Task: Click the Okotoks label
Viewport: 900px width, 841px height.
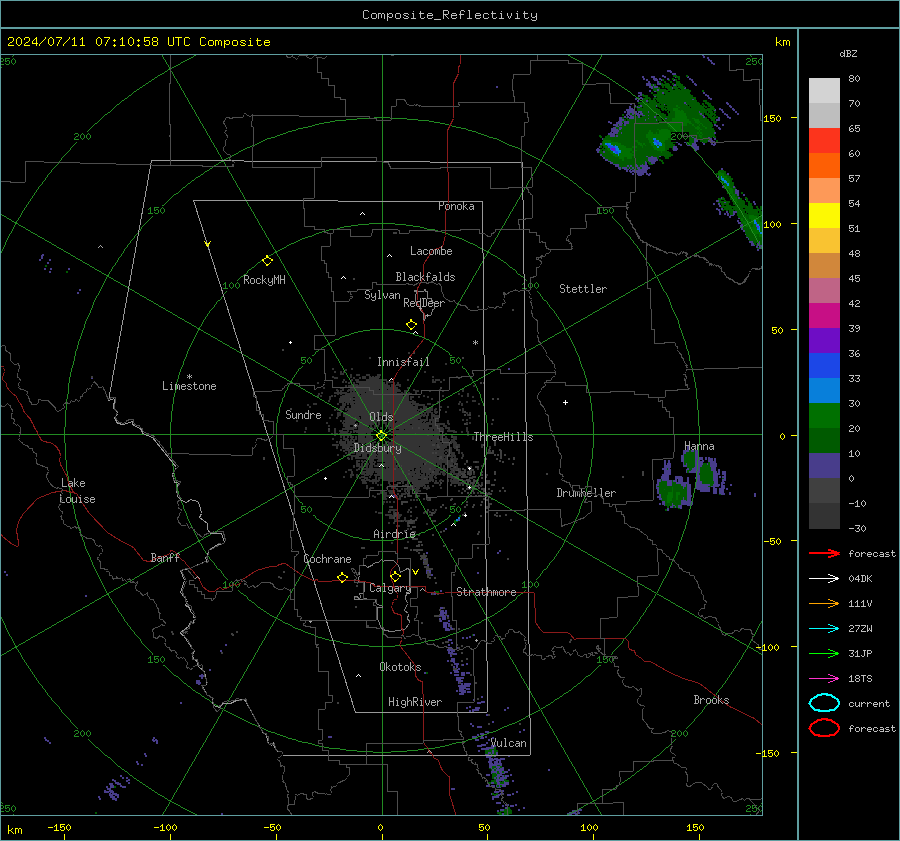Action: click(x=400, y=666)
